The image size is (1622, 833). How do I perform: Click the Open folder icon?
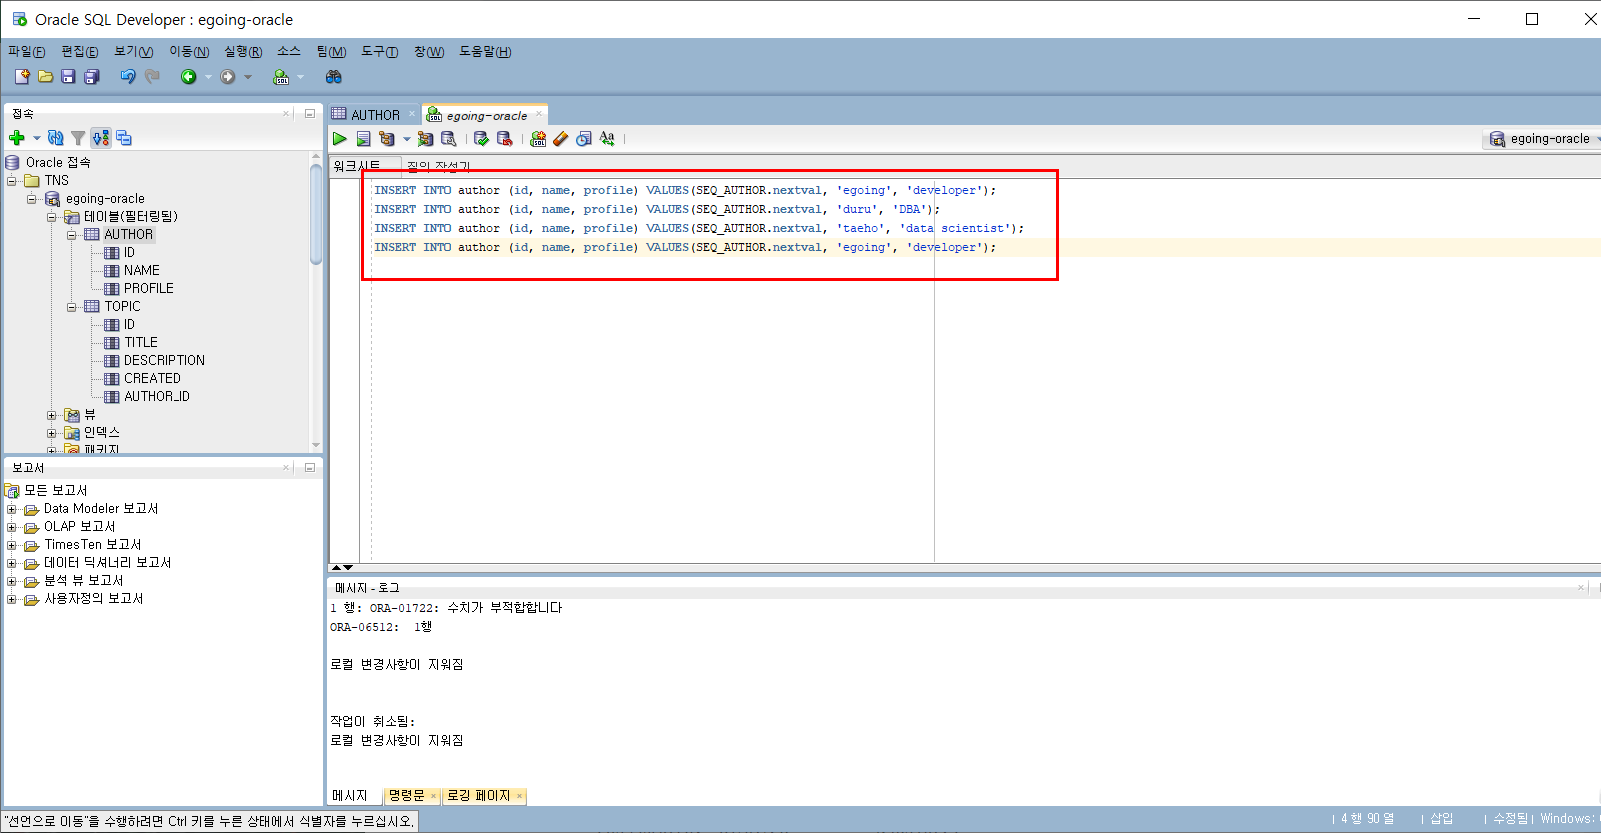[45, 77]
